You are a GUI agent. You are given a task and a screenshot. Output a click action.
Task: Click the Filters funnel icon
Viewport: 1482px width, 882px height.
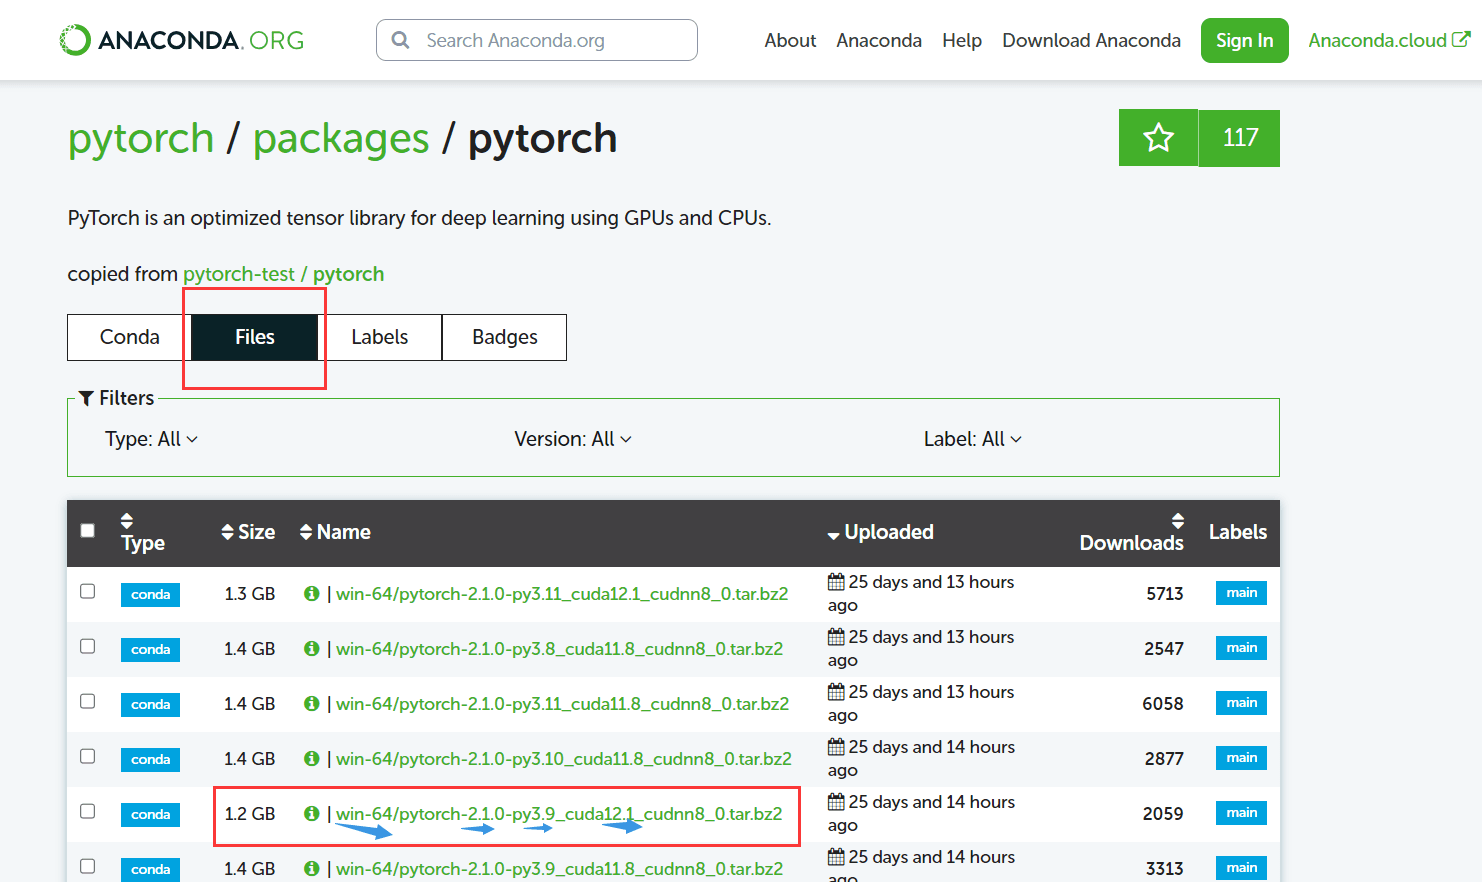[x=87, y=398]
